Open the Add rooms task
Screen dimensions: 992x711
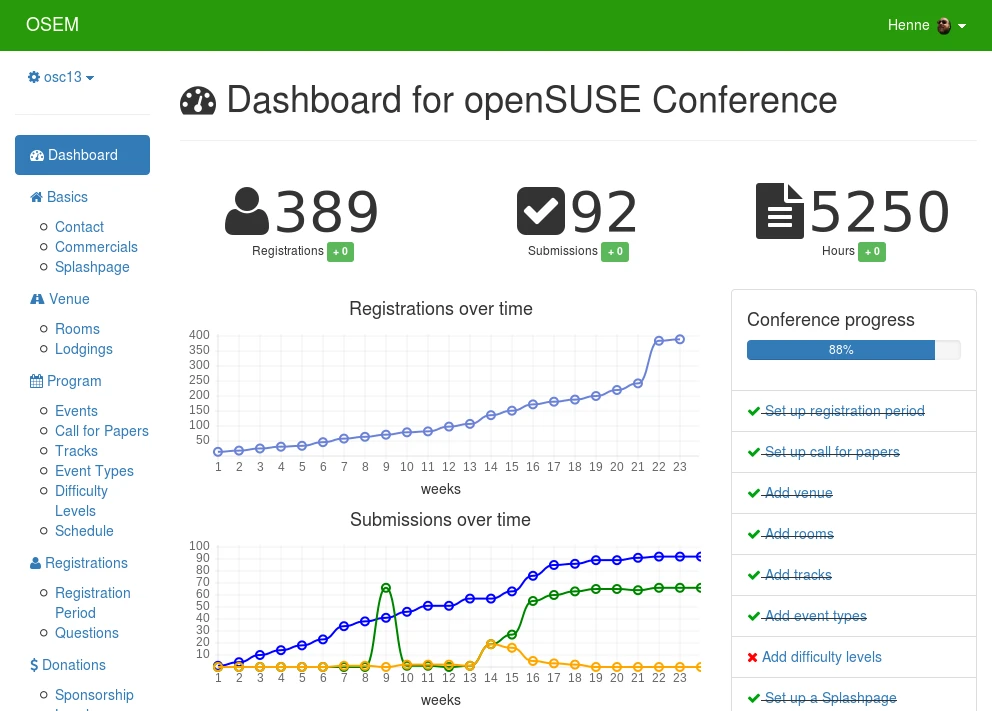pos(799,535)
